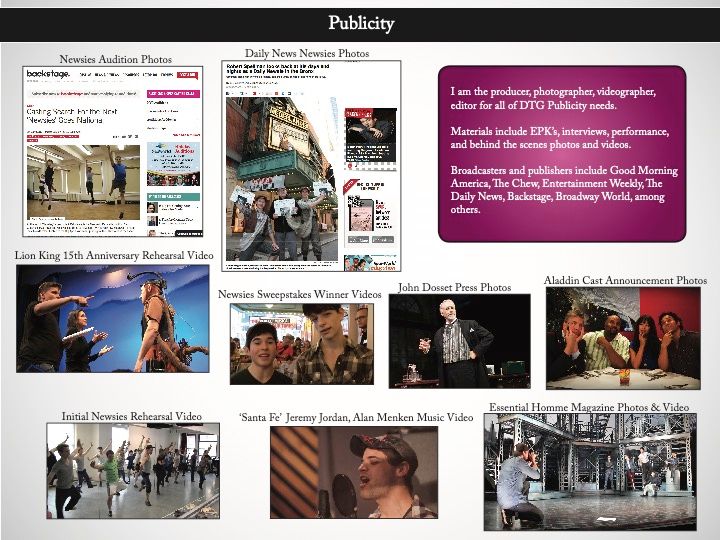Select the Aladdin Cast Announcement photo
720x540 pixels.
coord(623,338)
